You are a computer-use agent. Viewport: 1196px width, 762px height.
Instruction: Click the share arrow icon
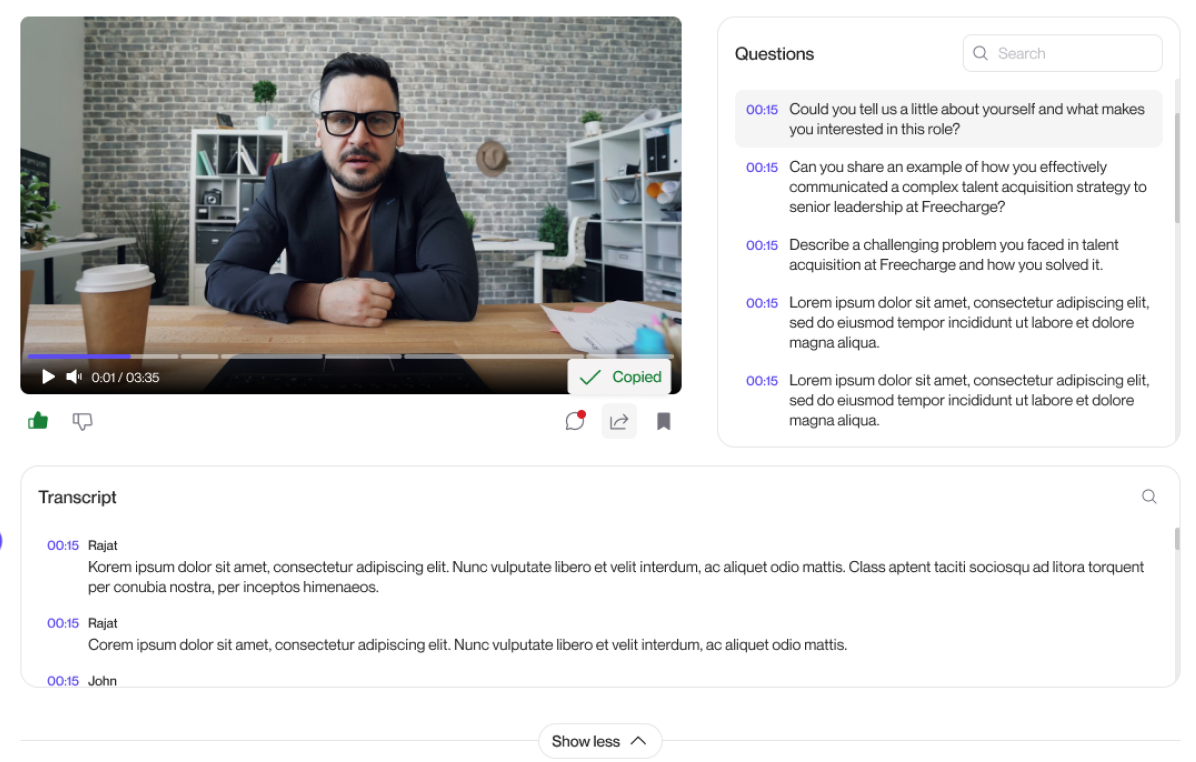click(619, 421)
